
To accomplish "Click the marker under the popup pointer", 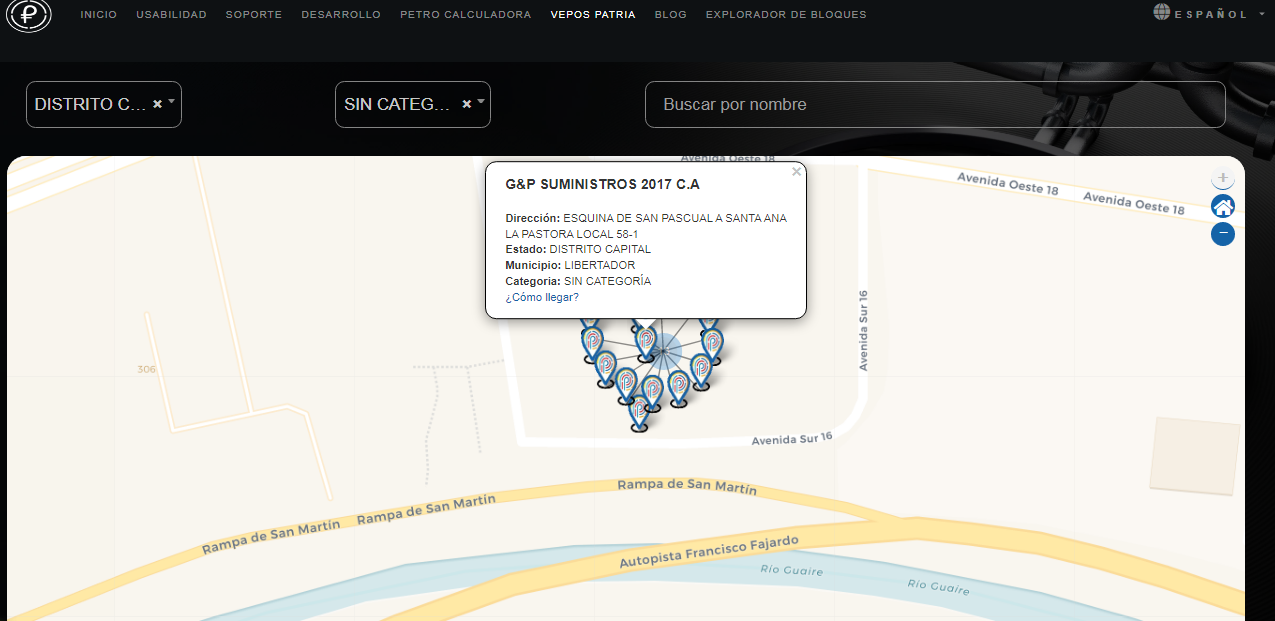I will click(646, 342).
